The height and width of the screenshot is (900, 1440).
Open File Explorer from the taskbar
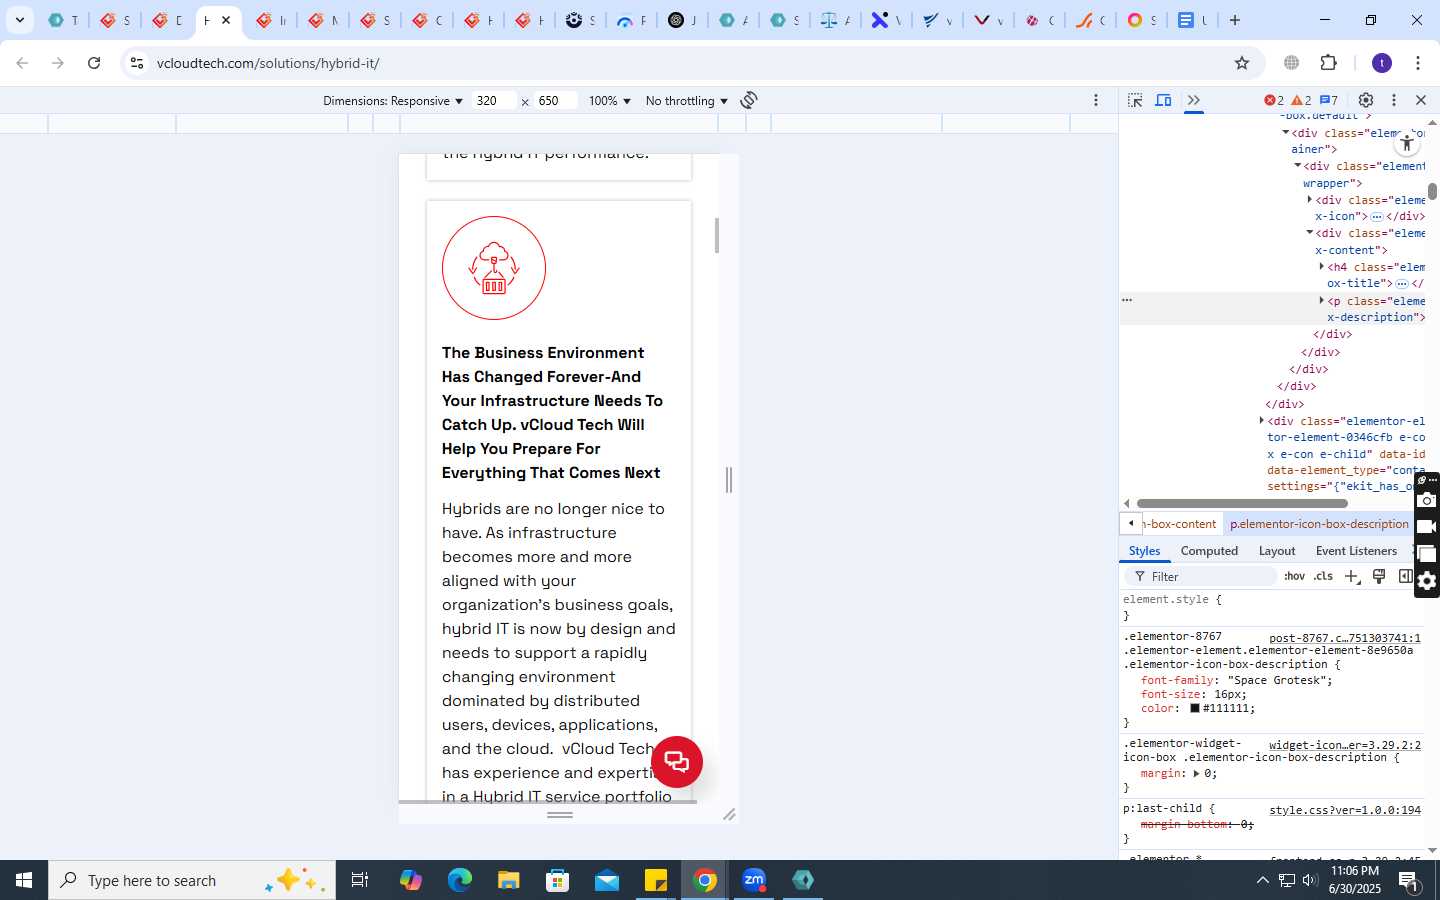[x=509, y=880]
